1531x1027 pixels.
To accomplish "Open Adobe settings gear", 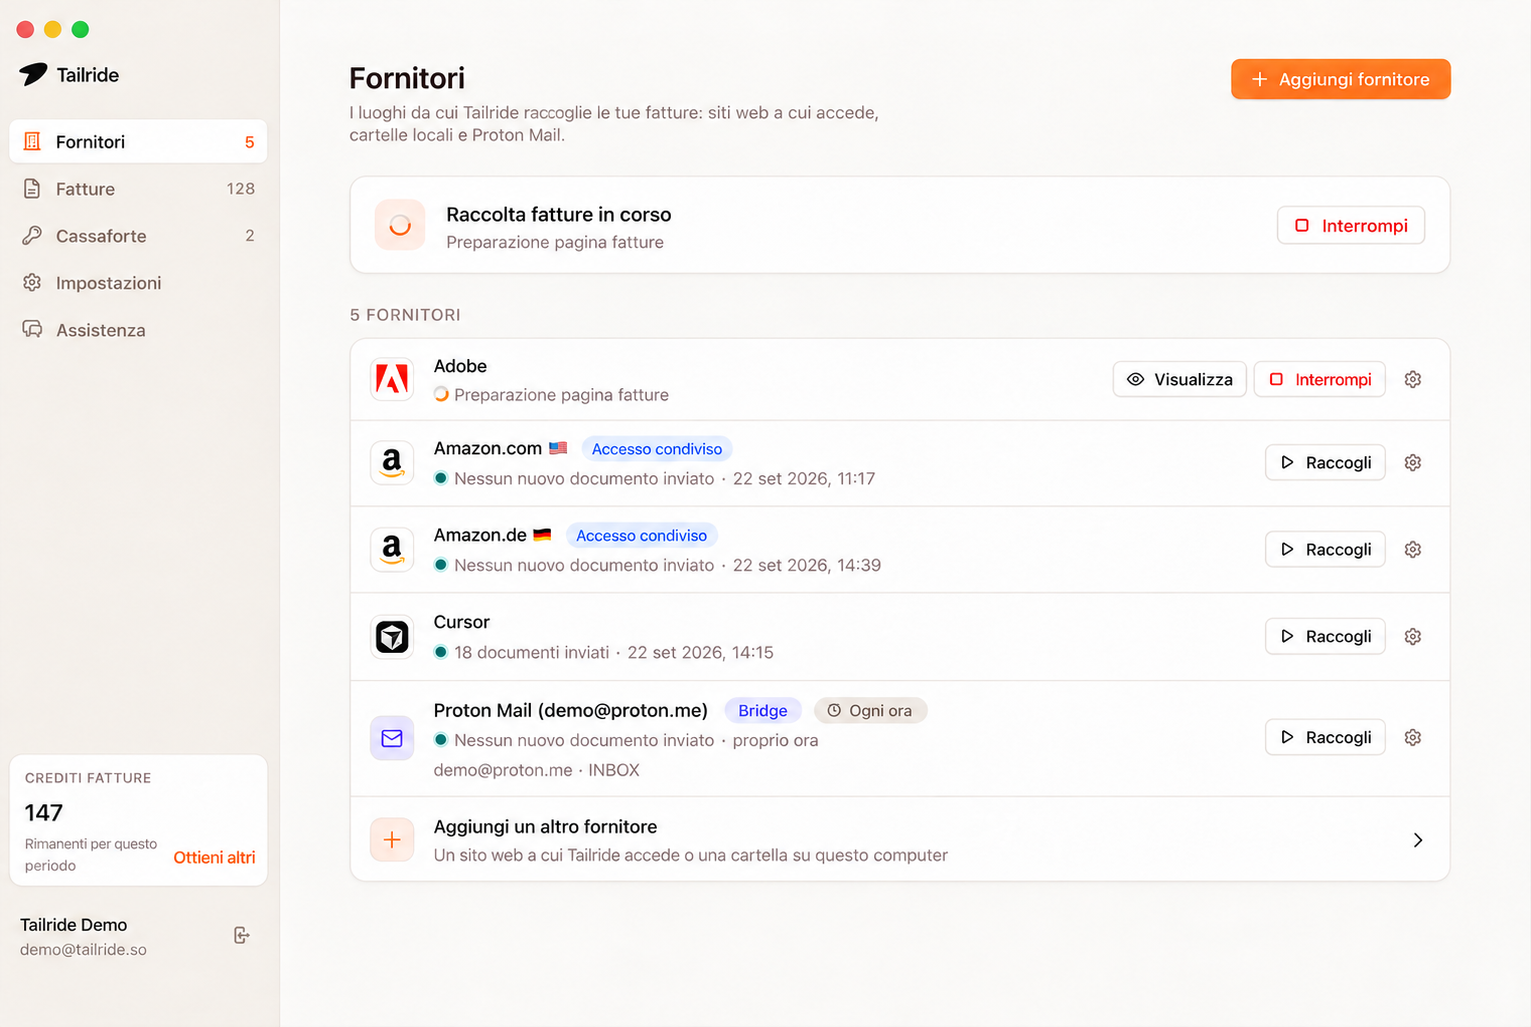I will coord(1412,379).
